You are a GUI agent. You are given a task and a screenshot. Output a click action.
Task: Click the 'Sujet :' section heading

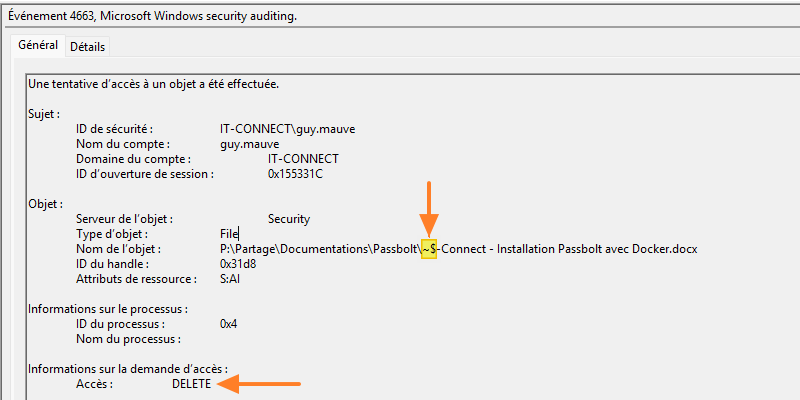click(x=44, y=114)
